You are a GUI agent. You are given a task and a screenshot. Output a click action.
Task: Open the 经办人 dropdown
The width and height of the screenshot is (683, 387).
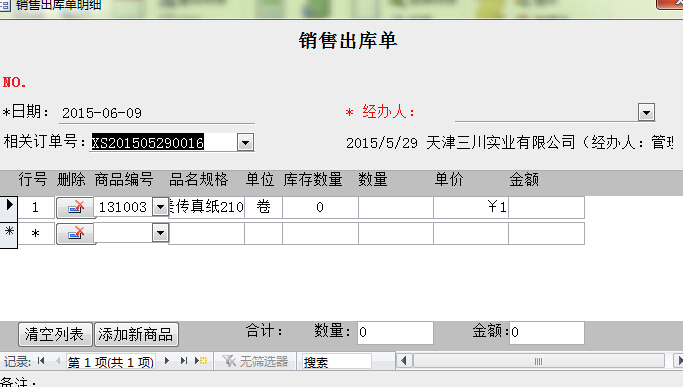click(x=646, y=112)
